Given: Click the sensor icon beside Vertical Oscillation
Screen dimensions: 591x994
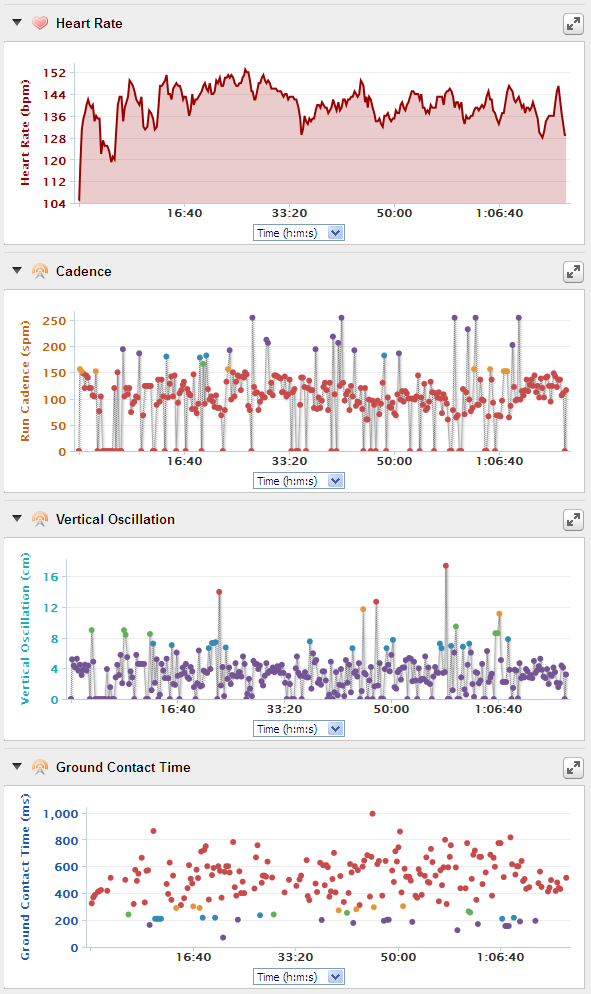Looking at the screenshot, I should pos(40,519).
